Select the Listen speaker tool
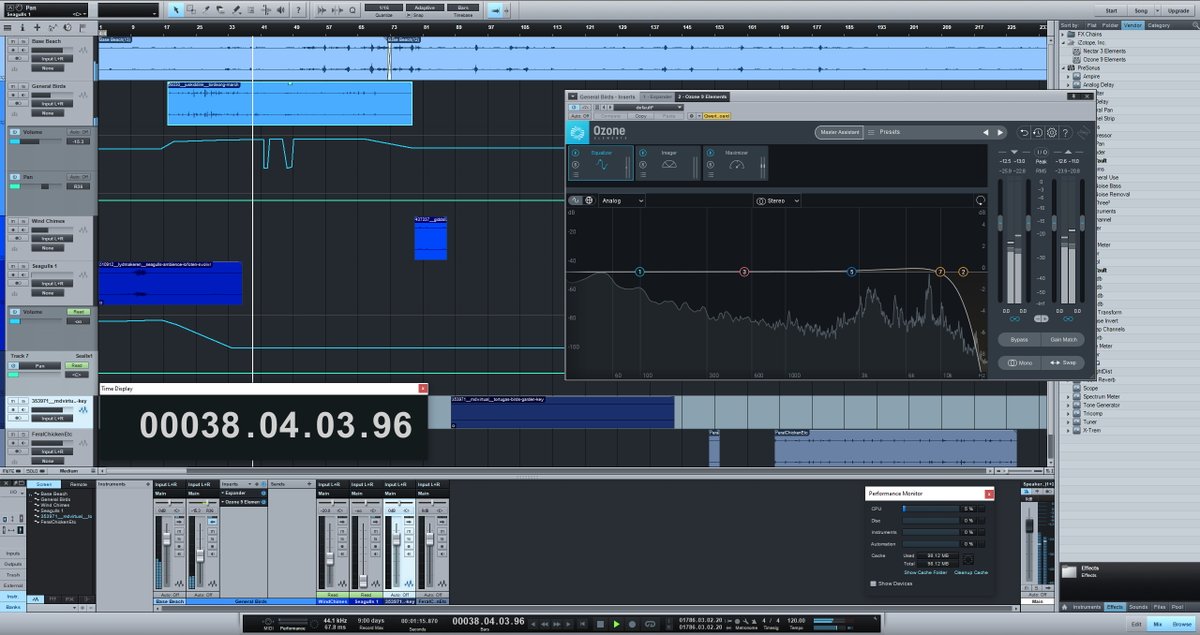This screenshot has width=1200, height=635. pos(280,10)
